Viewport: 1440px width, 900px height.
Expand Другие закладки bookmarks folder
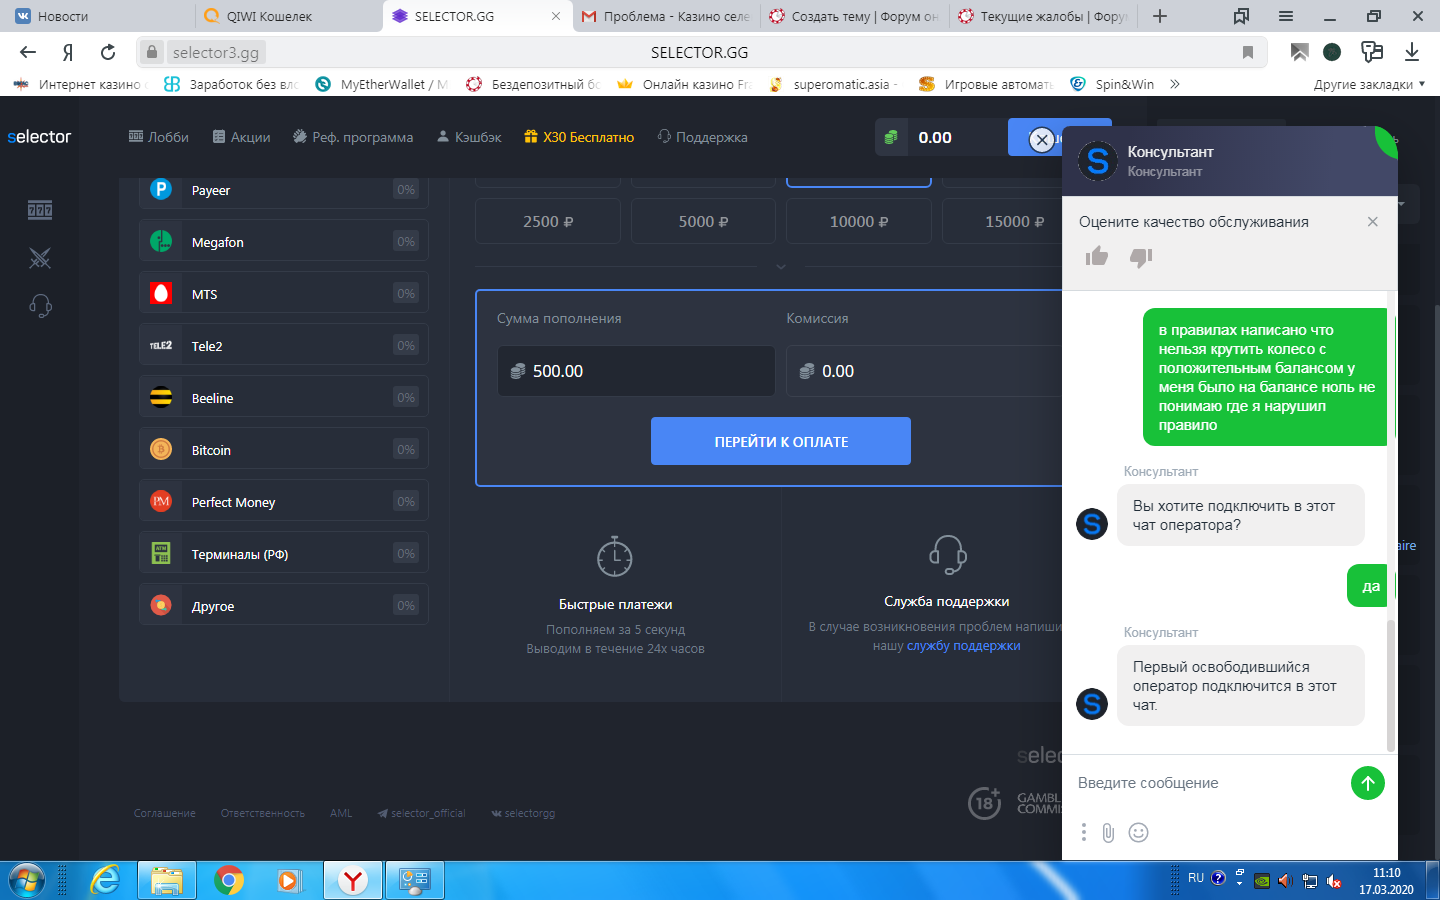coord(1369,84)
